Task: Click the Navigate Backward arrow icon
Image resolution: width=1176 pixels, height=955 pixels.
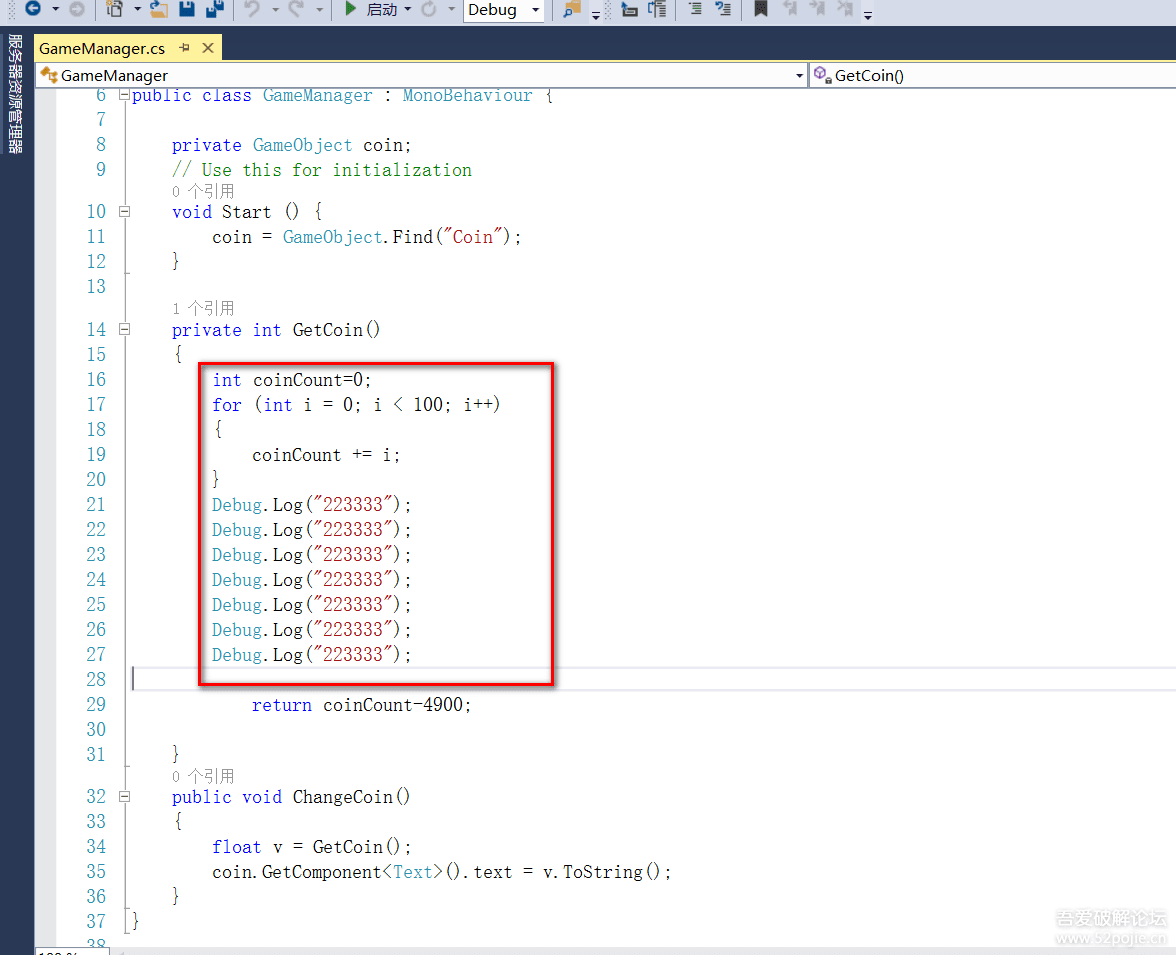Action: click(33, 8)
